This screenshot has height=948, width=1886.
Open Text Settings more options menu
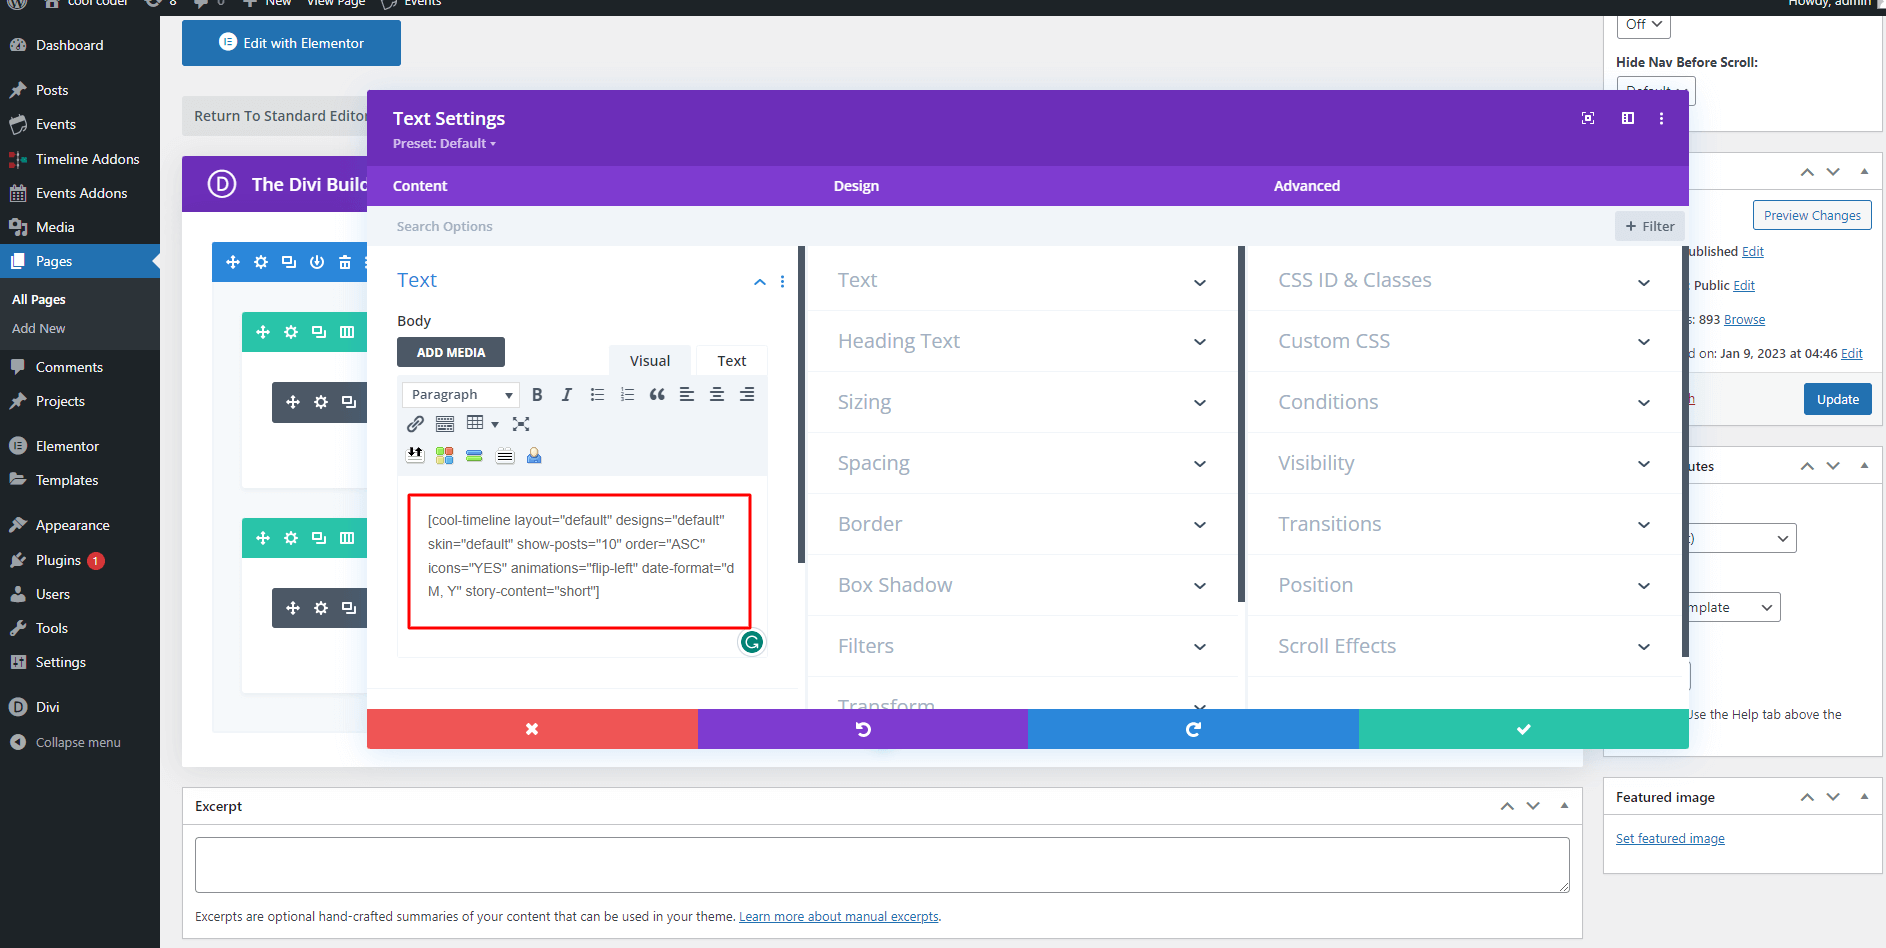click(1662, 118)
